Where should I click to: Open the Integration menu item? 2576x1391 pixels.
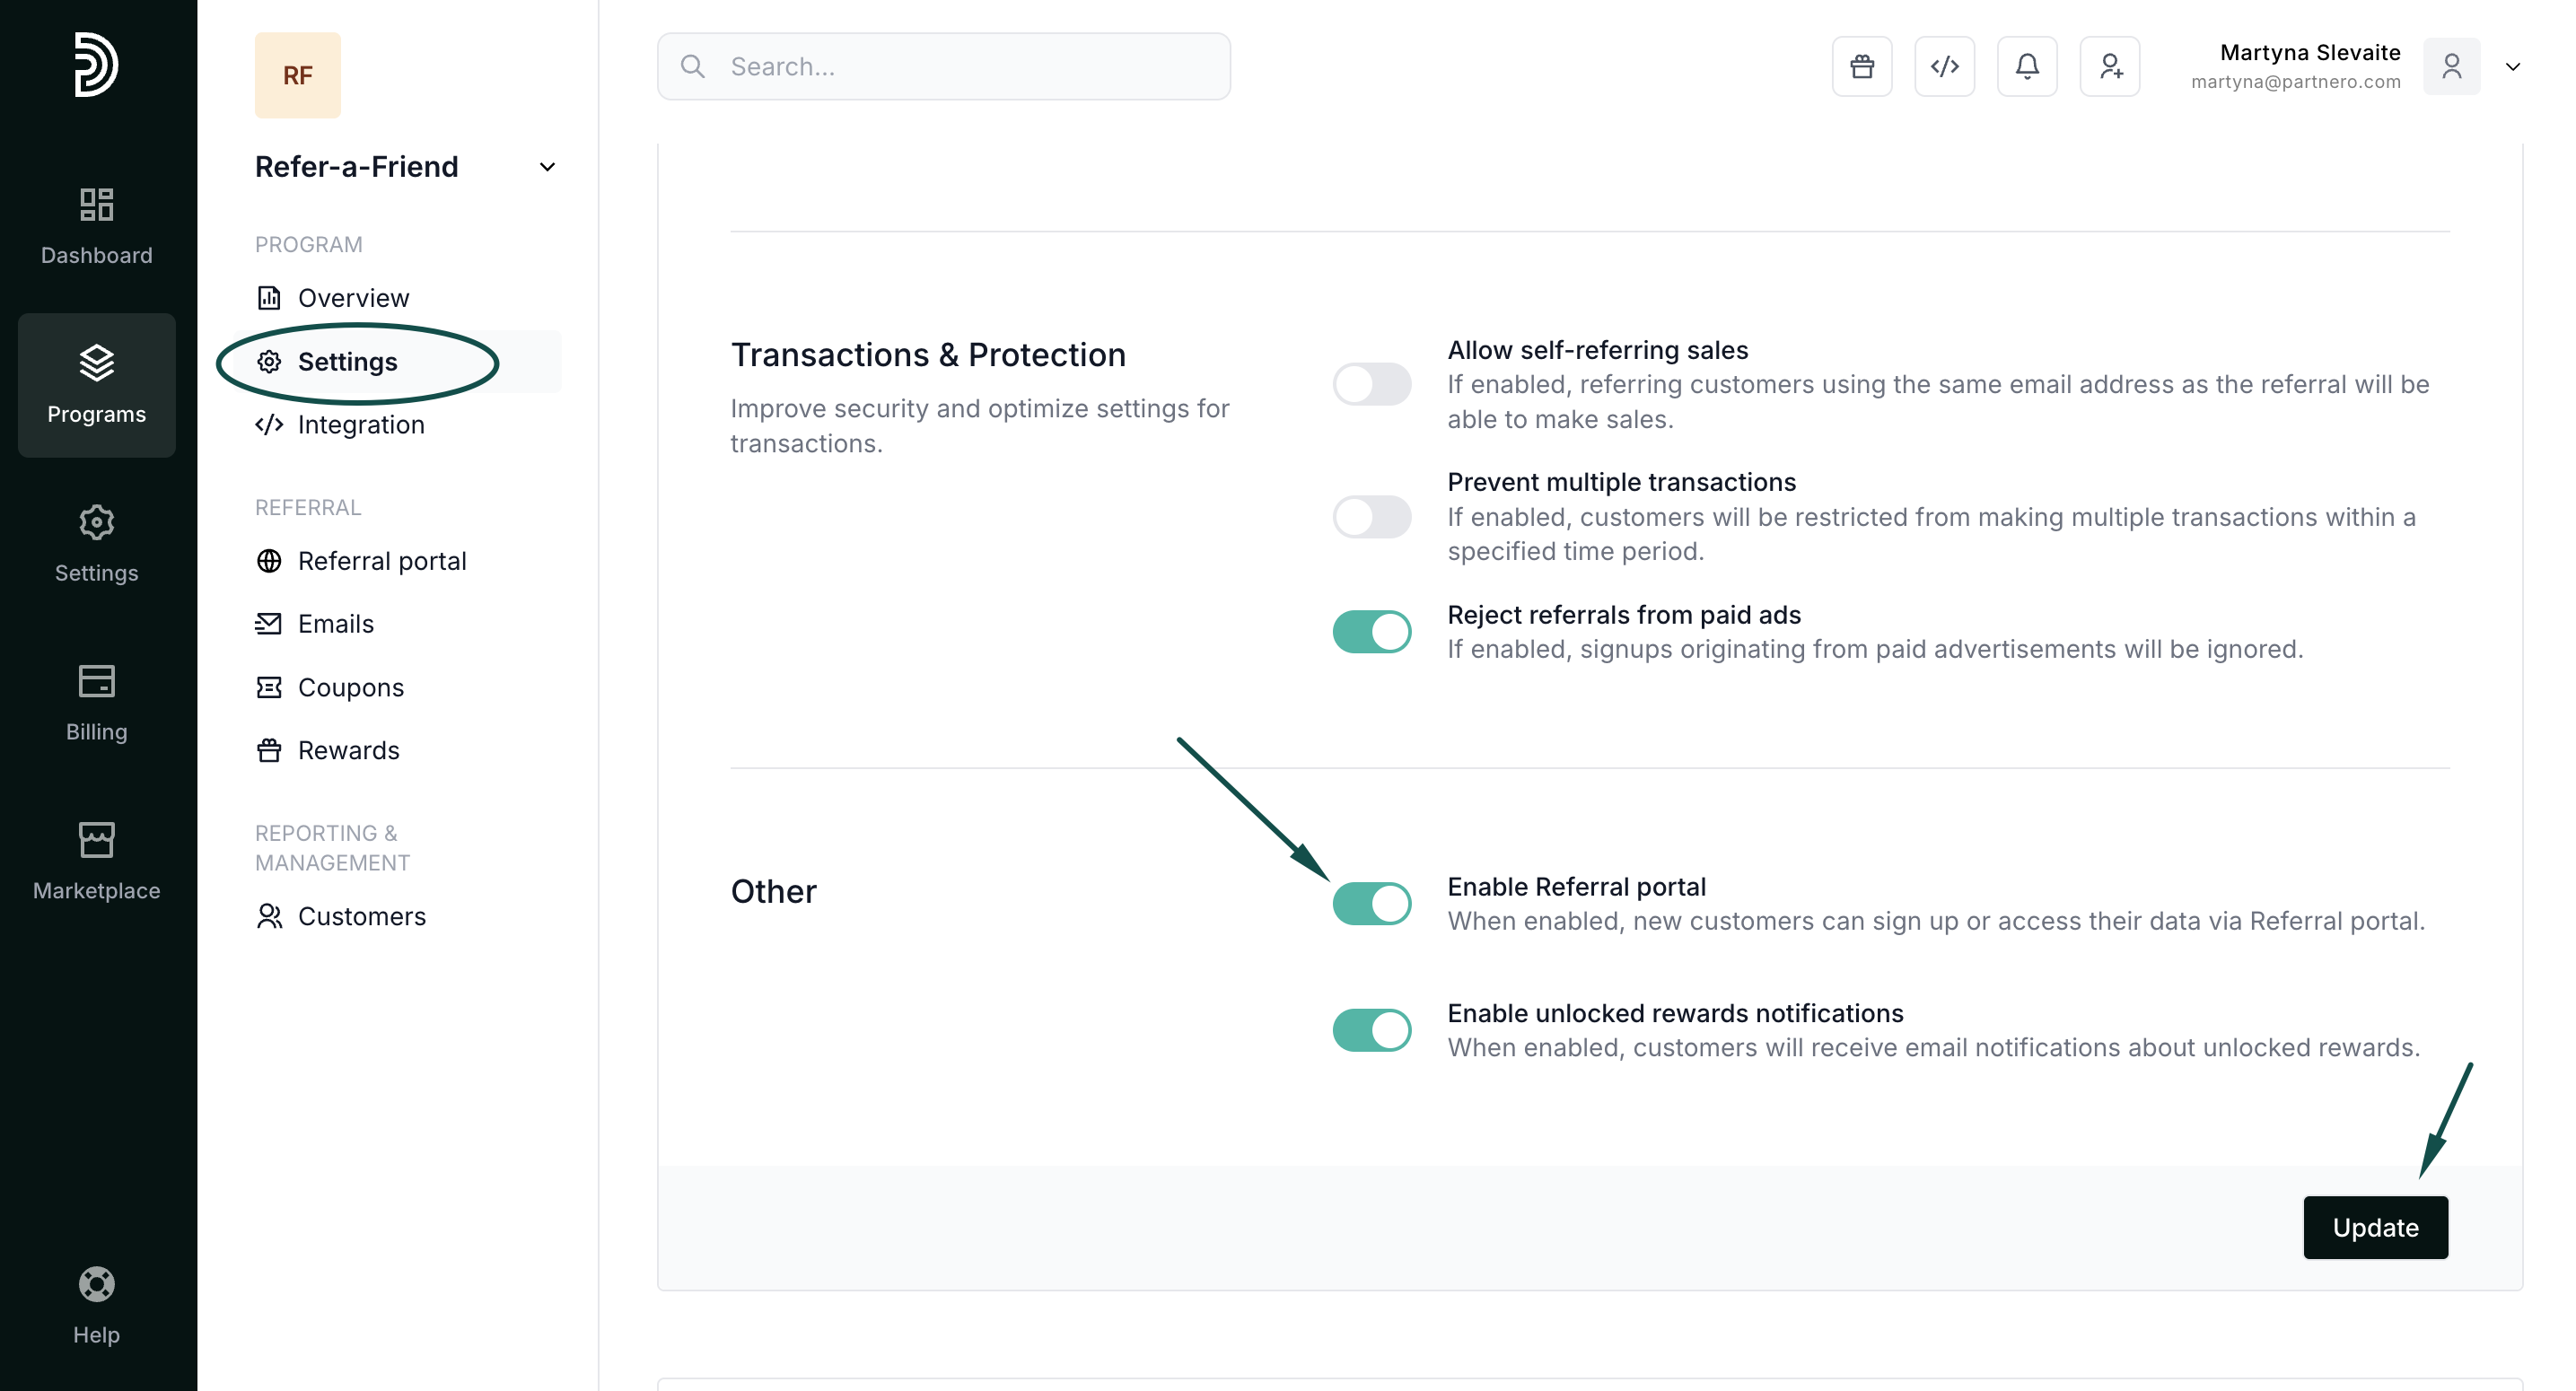[360, 425]
